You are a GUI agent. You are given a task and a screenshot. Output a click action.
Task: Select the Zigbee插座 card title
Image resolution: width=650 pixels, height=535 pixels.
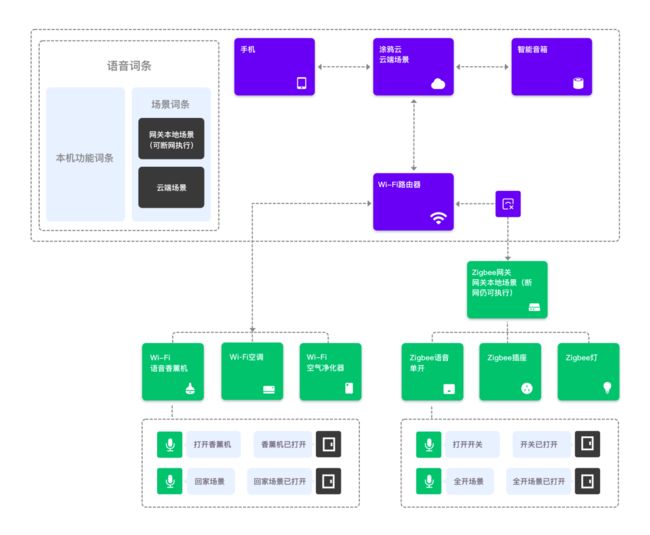coord(507,357)
